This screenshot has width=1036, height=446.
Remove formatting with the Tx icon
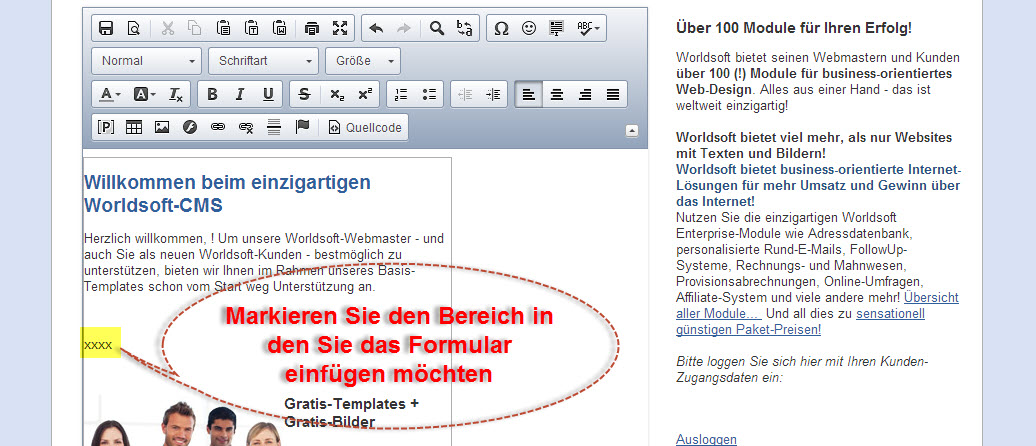(176, 94)
